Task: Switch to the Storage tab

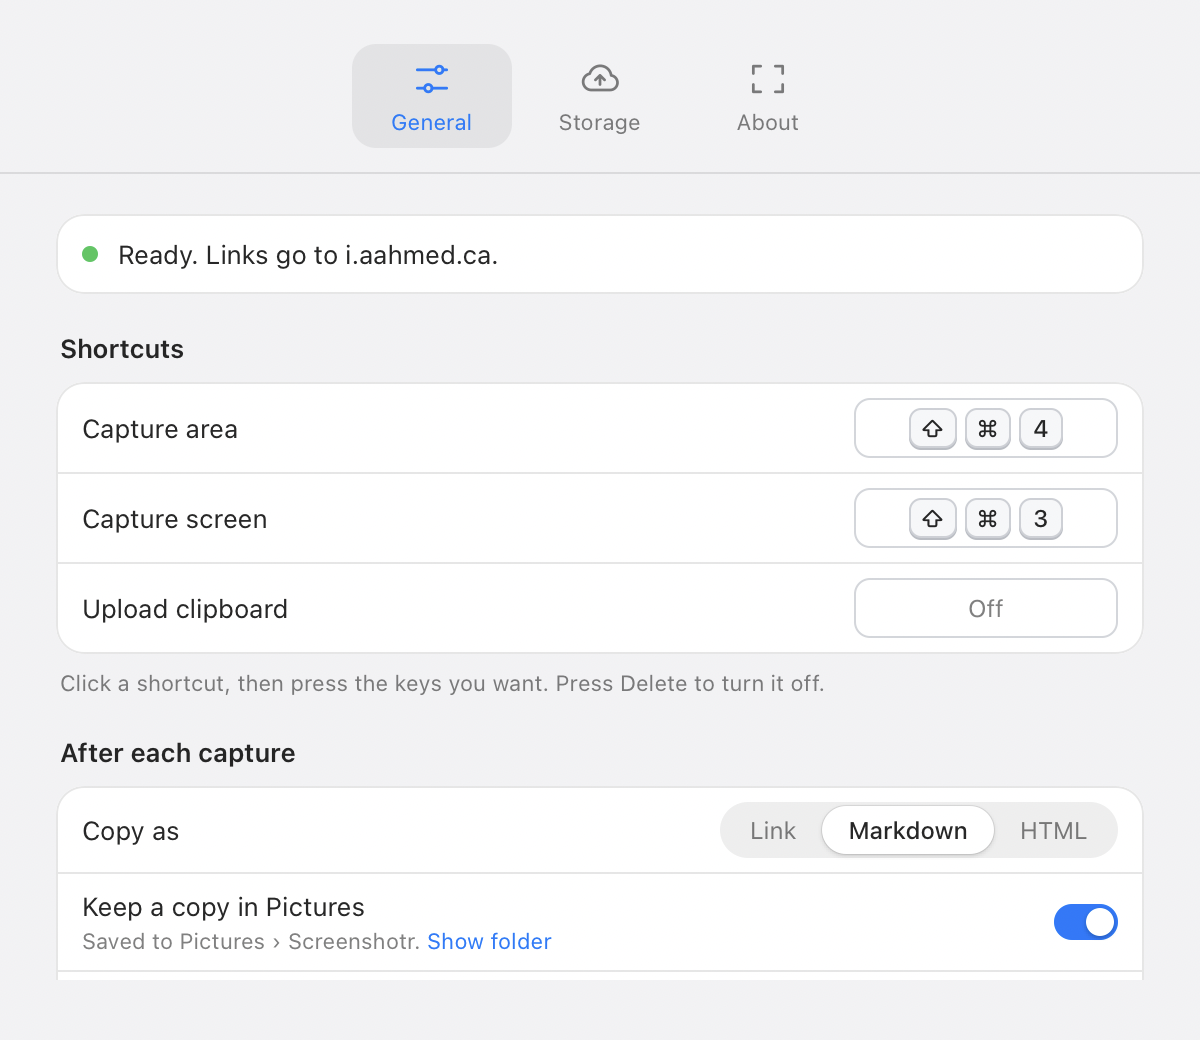Action: (599, 96)
